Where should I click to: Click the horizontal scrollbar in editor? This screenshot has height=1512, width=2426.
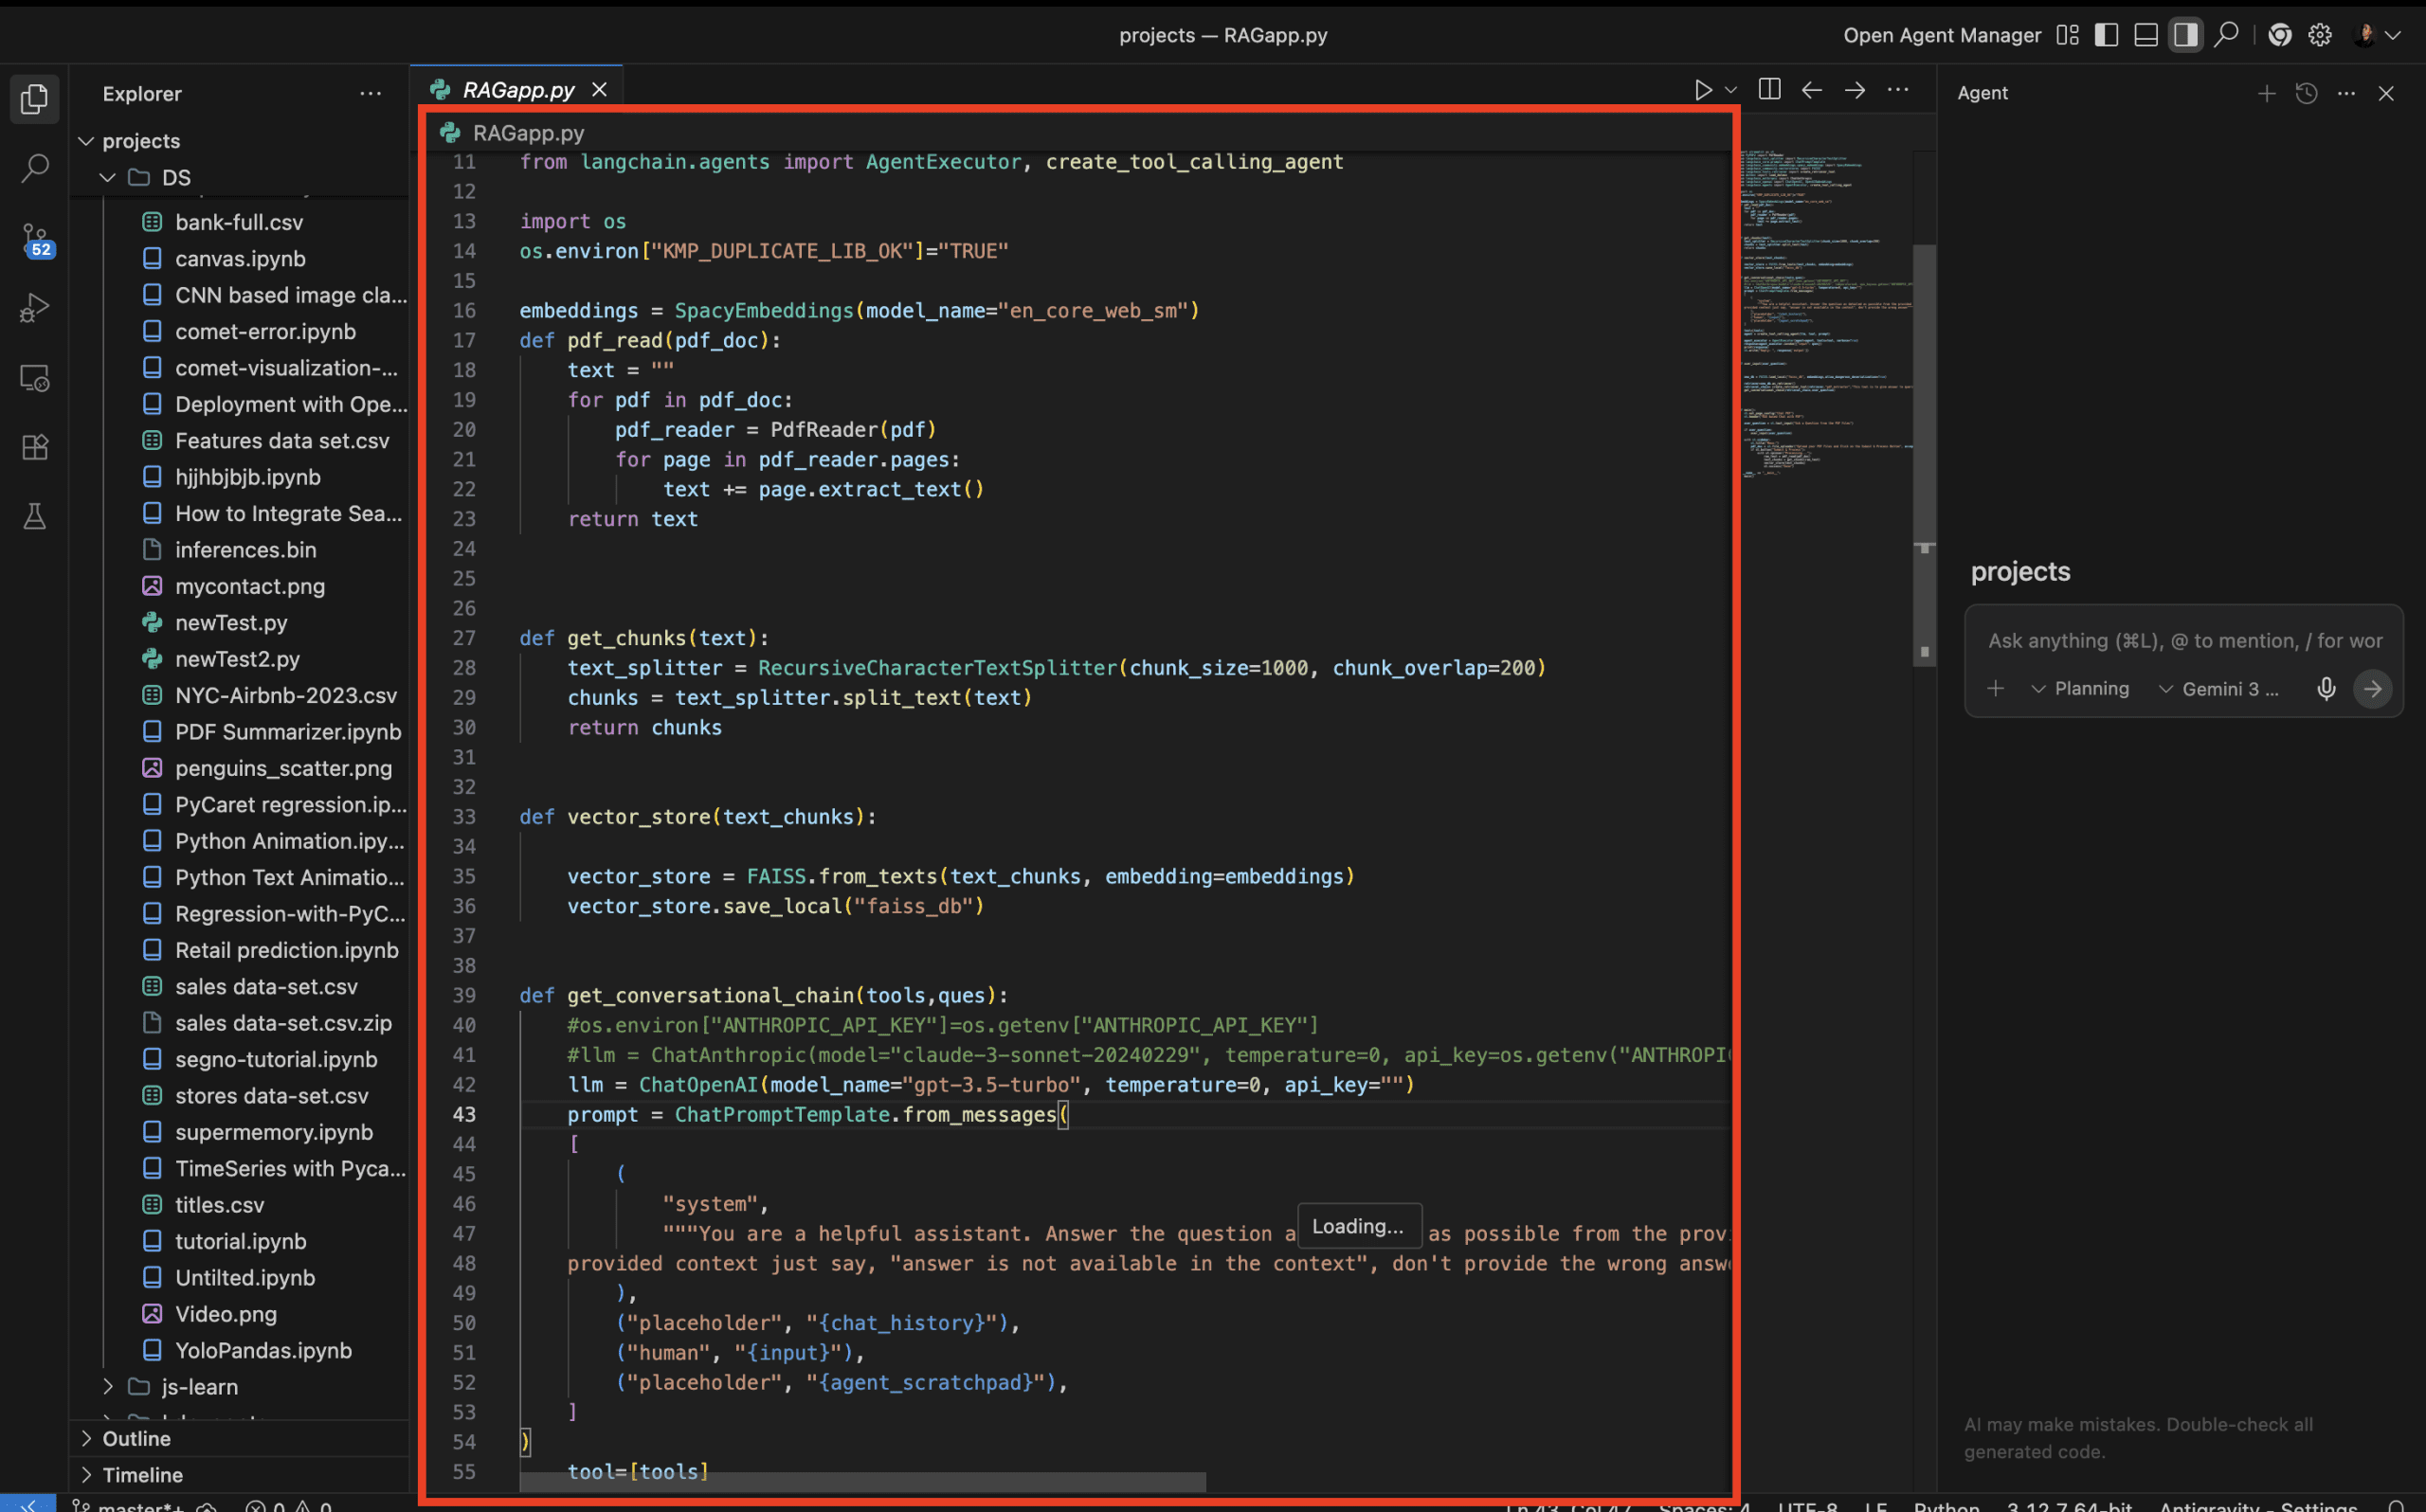860,1480
